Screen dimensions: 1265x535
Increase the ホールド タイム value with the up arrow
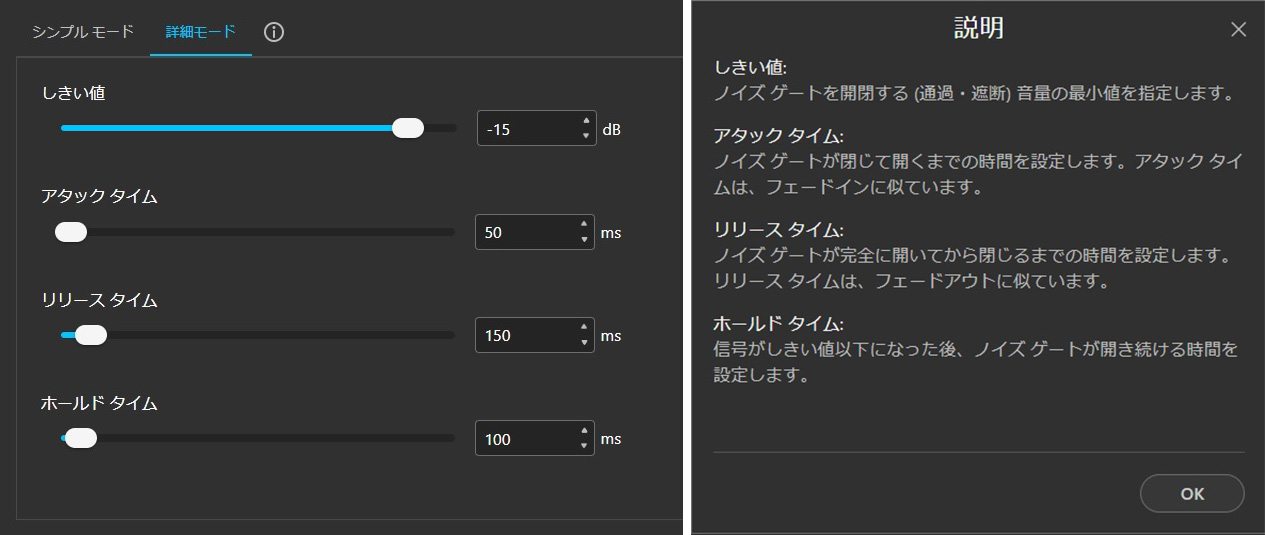[584, 432]
